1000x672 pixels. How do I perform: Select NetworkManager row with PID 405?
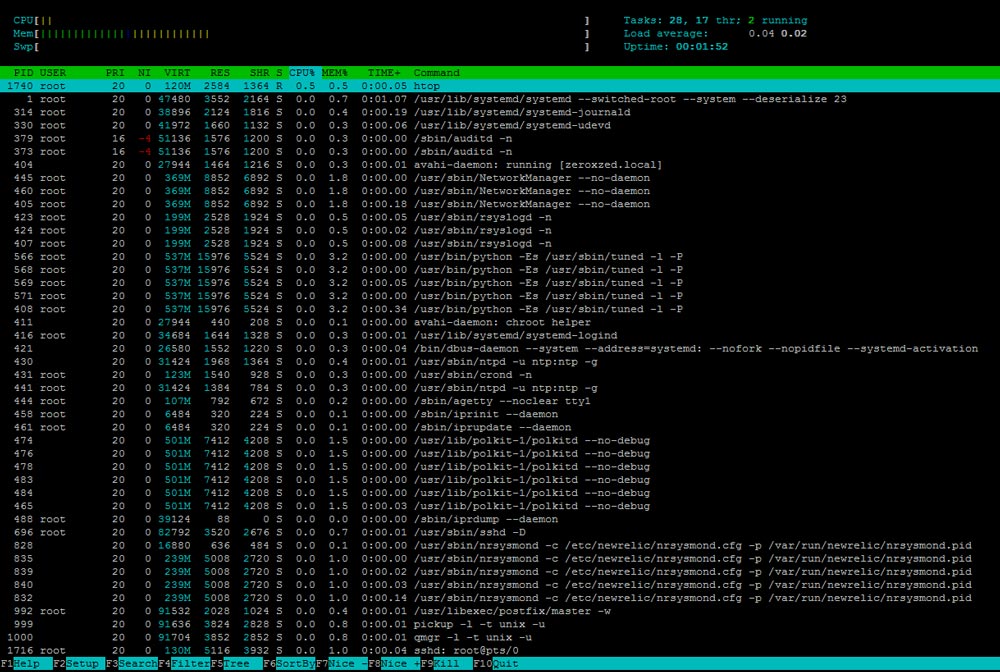500,204
